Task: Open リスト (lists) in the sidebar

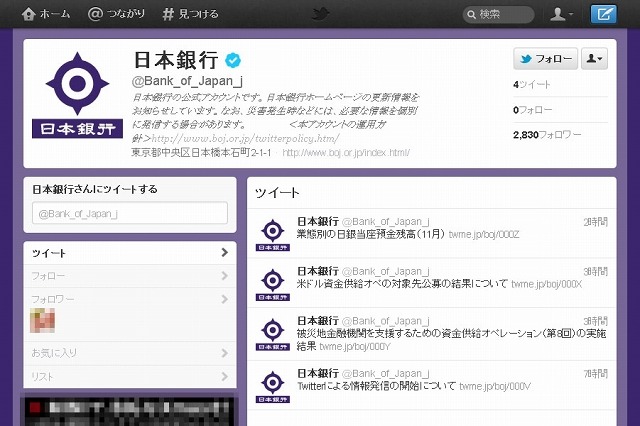Action: tap(130, 377)
